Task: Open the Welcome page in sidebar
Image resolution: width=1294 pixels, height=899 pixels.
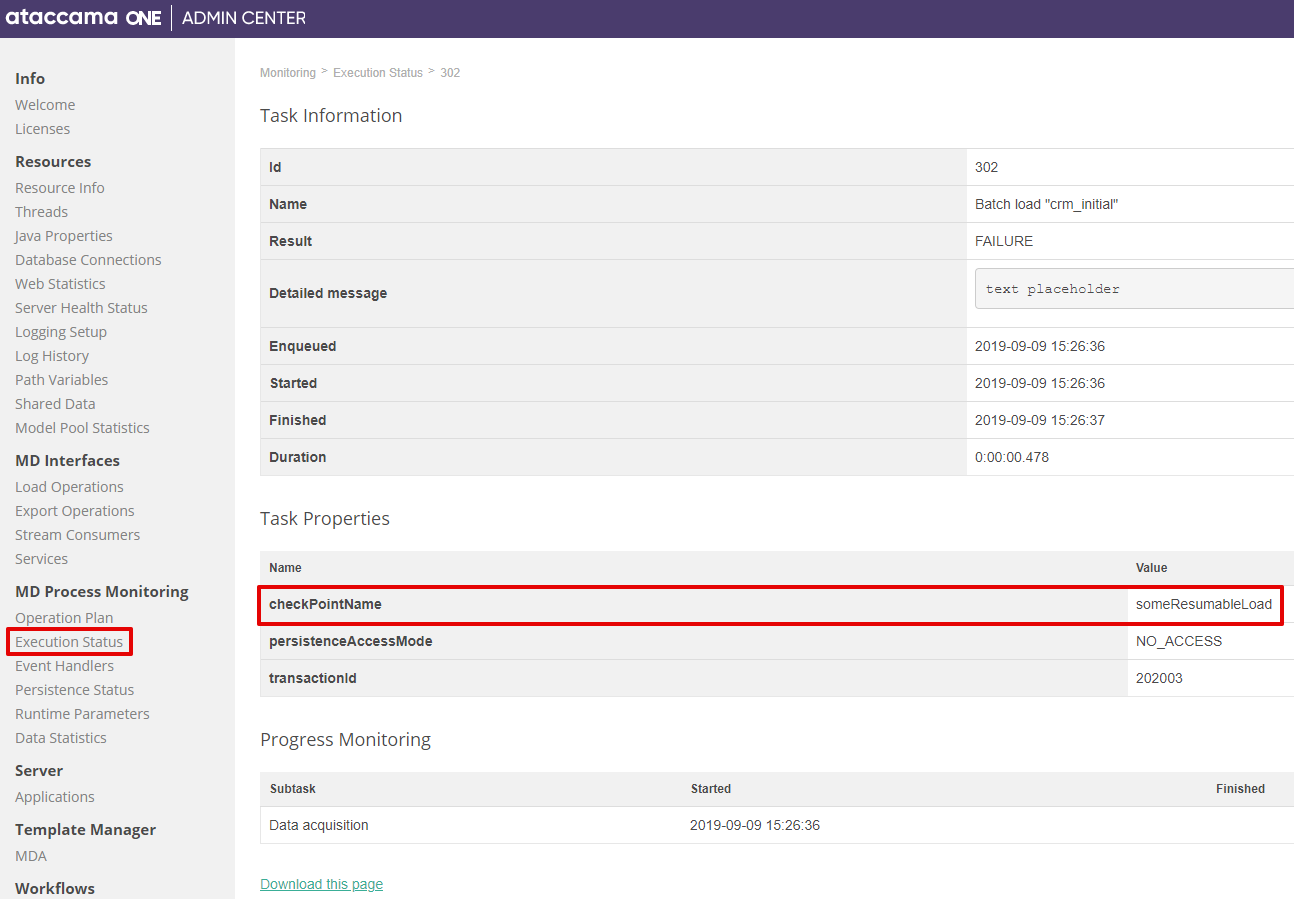Action: point(45,105)
